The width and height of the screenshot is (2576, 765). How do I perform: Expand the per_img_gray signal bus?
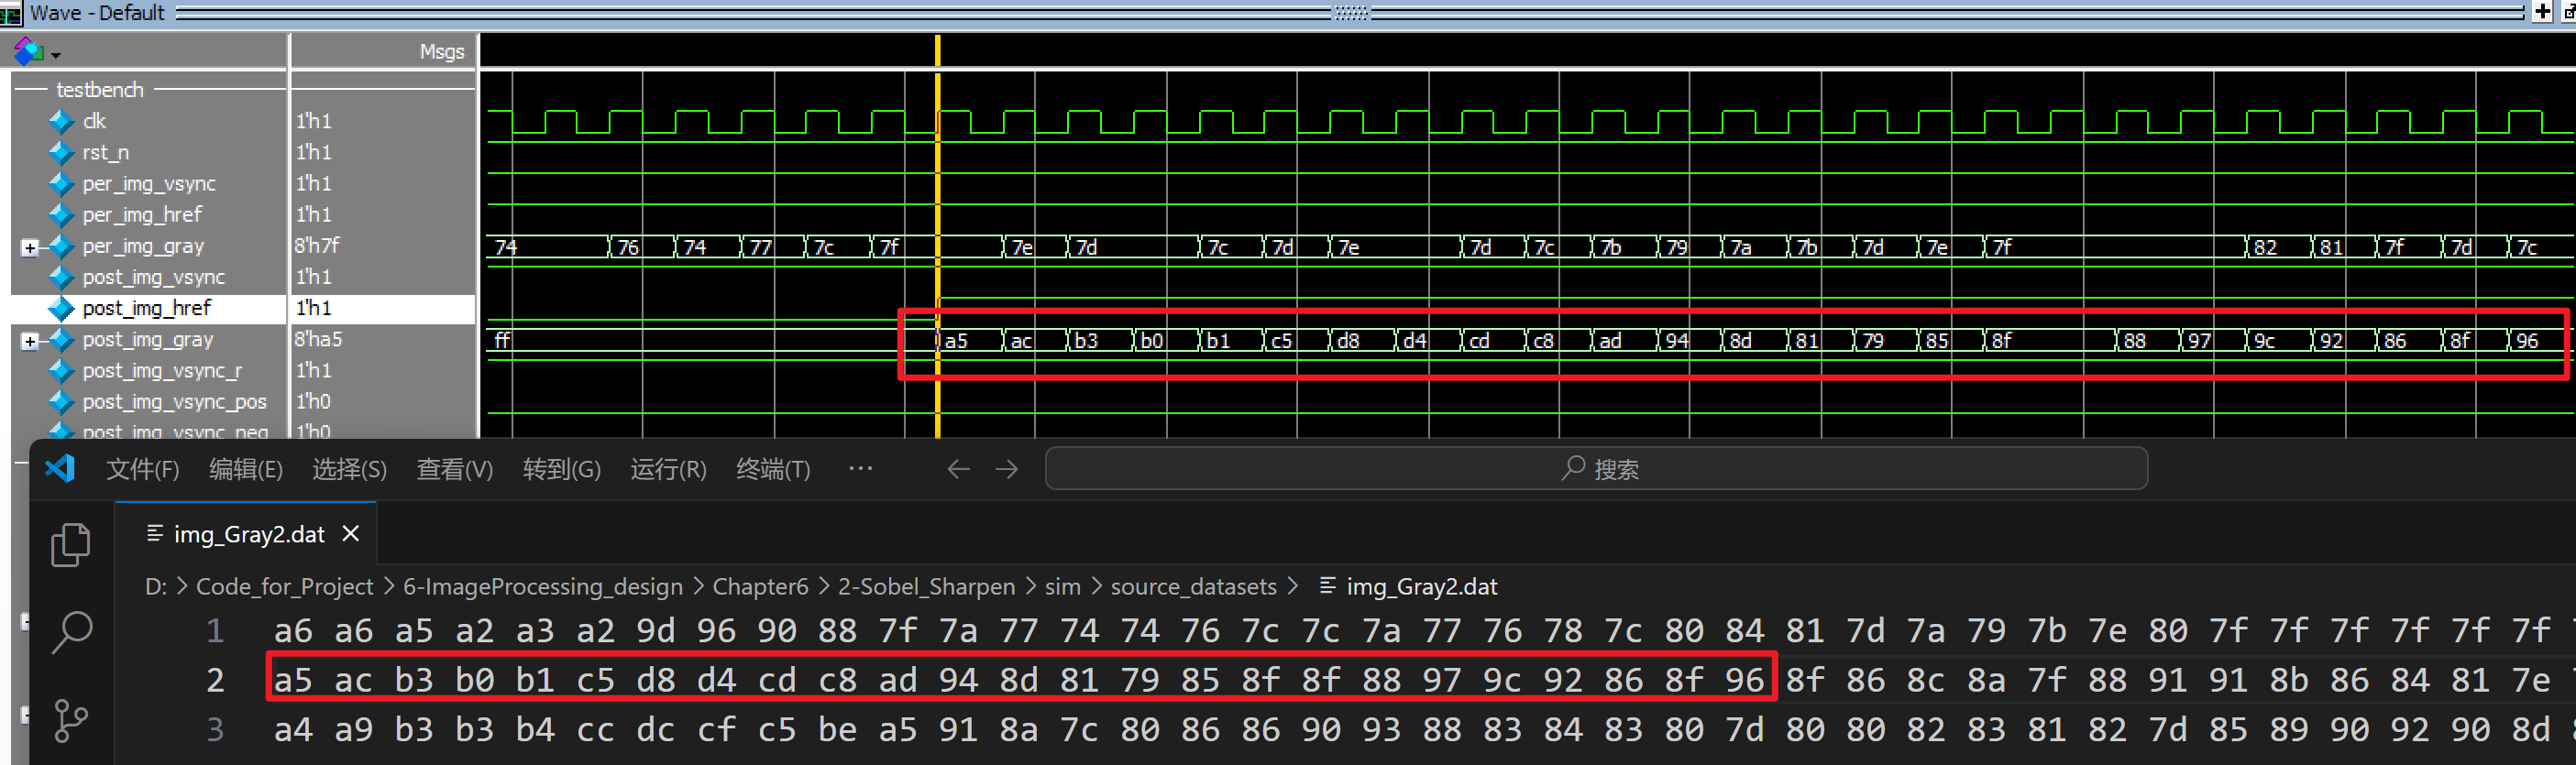pyautogui.click(x=29, y=247)
